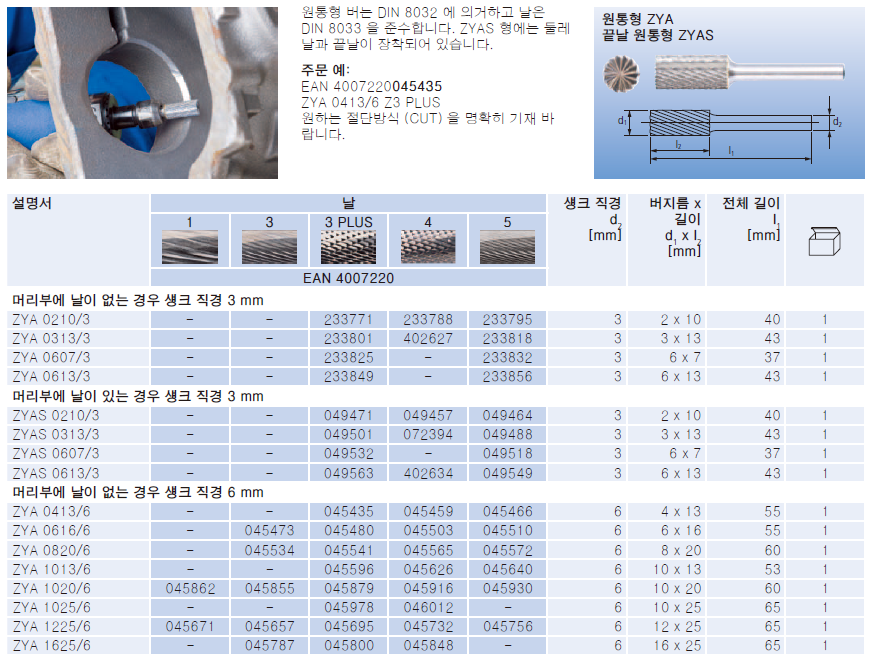Click the 설명서 column header
This screenshot has height=658, width=872.
click(x=32, y=203)
